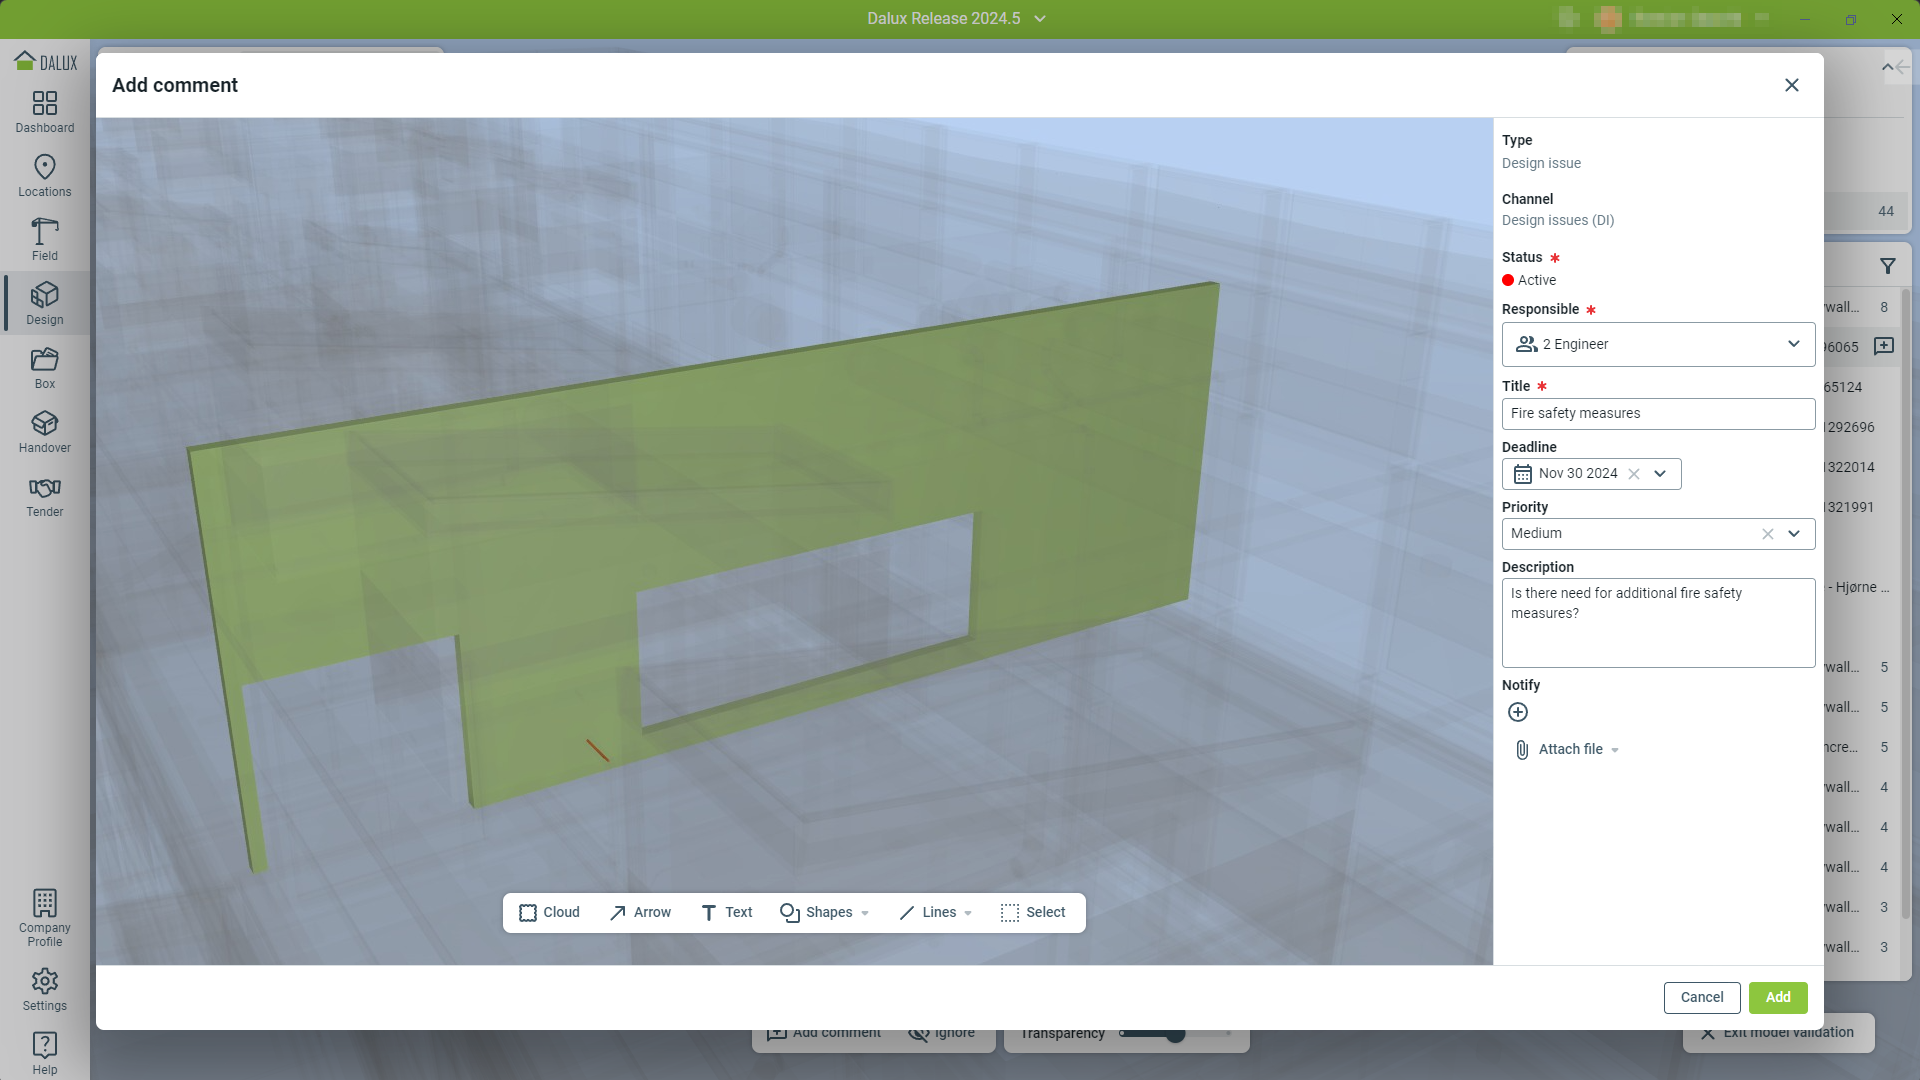The width and height of the screenshot is (1920, 1080).
Task: Click the green Add button
Action: (1777, 997)
